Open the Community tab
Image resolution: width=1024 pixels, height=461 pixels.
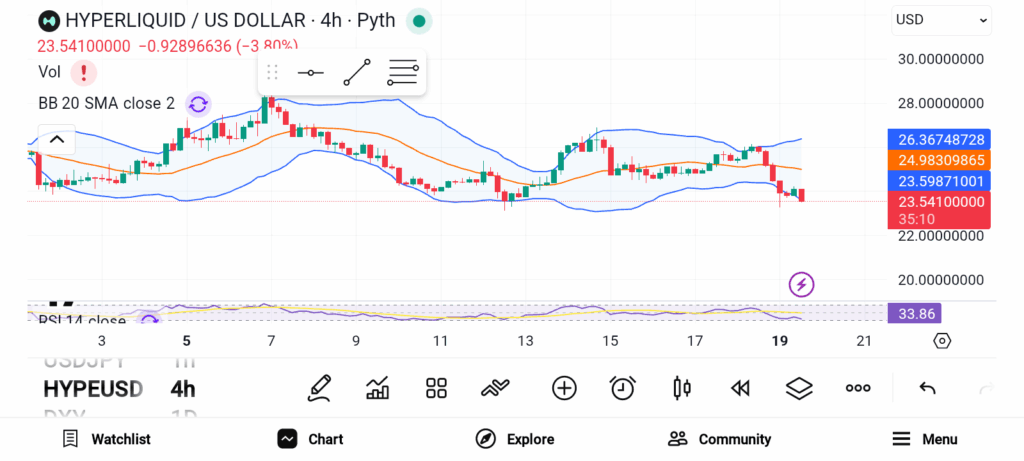[720, 439]
